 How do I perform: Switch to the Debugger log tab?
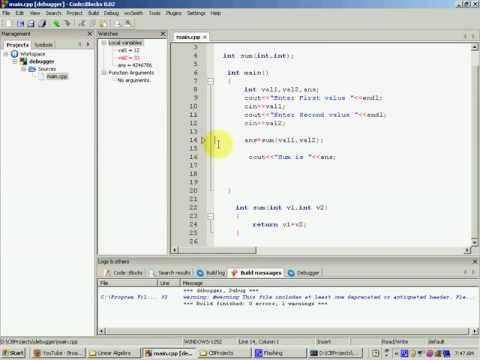click(304, 273)
